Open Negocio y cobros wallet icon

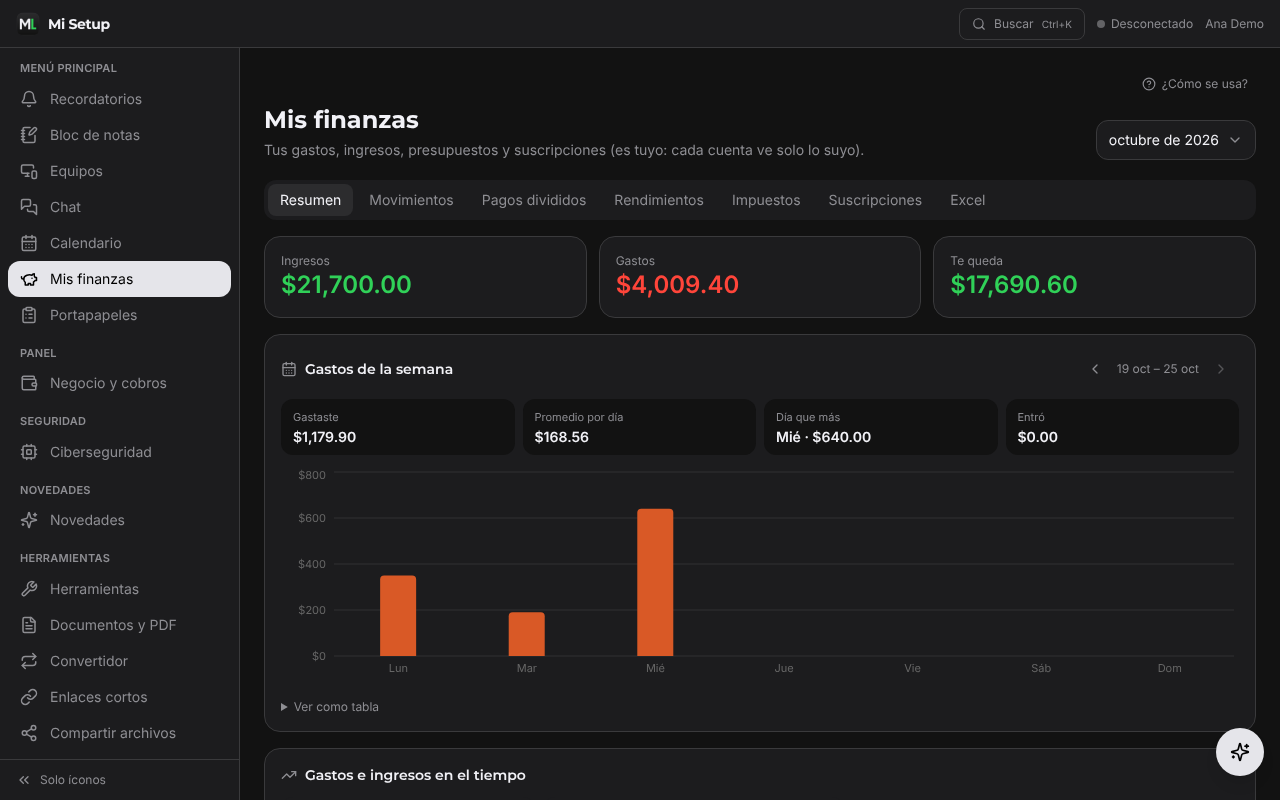click(30, 383)
